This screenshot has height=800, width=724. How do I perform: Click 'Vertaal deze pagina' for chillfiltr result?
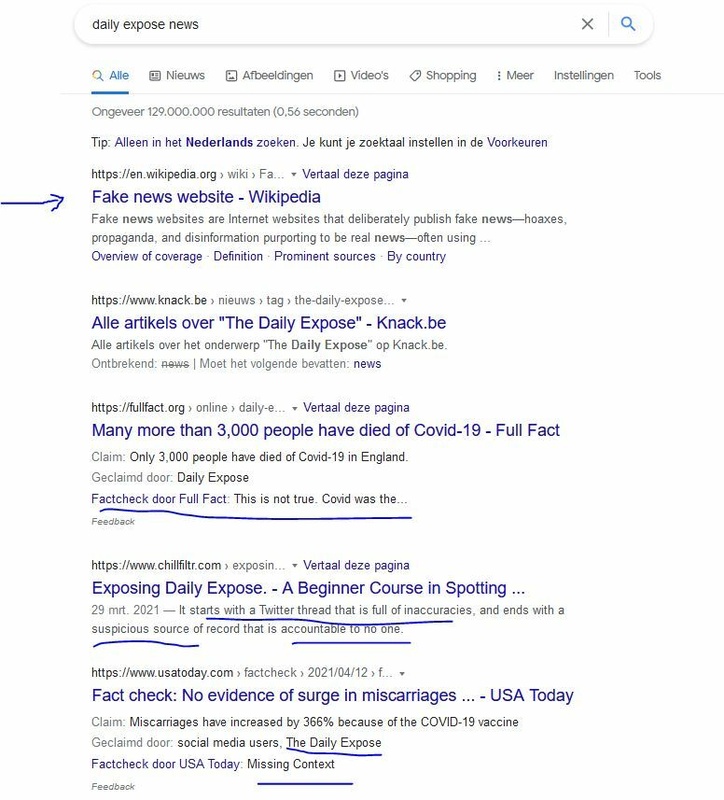pos(356,565)
